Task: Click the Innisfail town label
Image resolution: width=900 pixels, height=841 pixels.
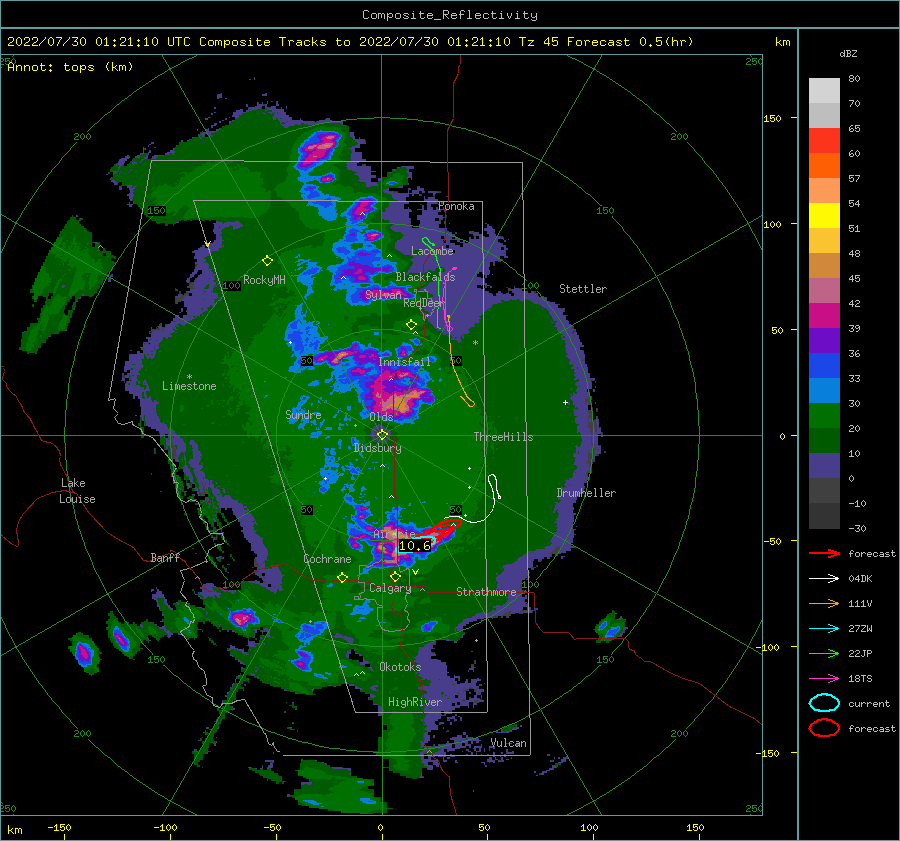Action: point(404,362)
